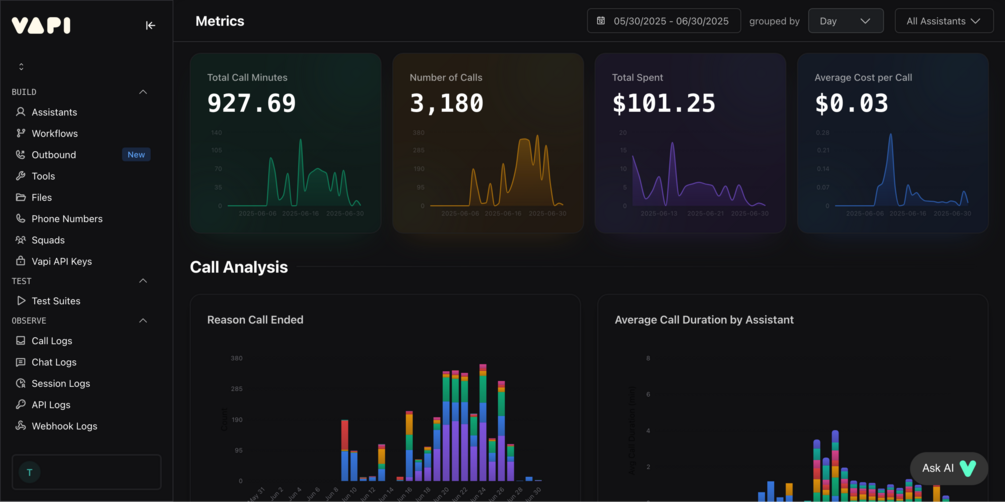Viewport: 1005px width, 502px height.
Task: Click the New badge beside Outbound
Action: click(136, 155)
